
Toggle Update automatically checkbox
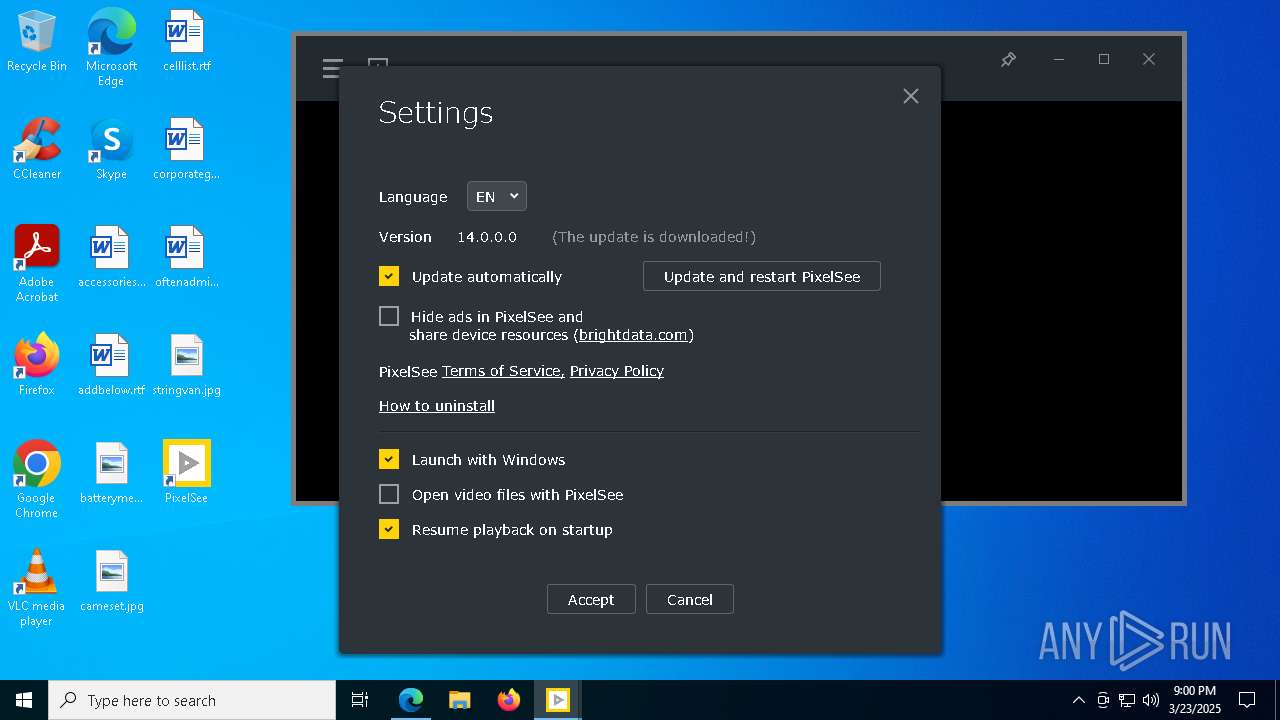(x=389, y=276)
